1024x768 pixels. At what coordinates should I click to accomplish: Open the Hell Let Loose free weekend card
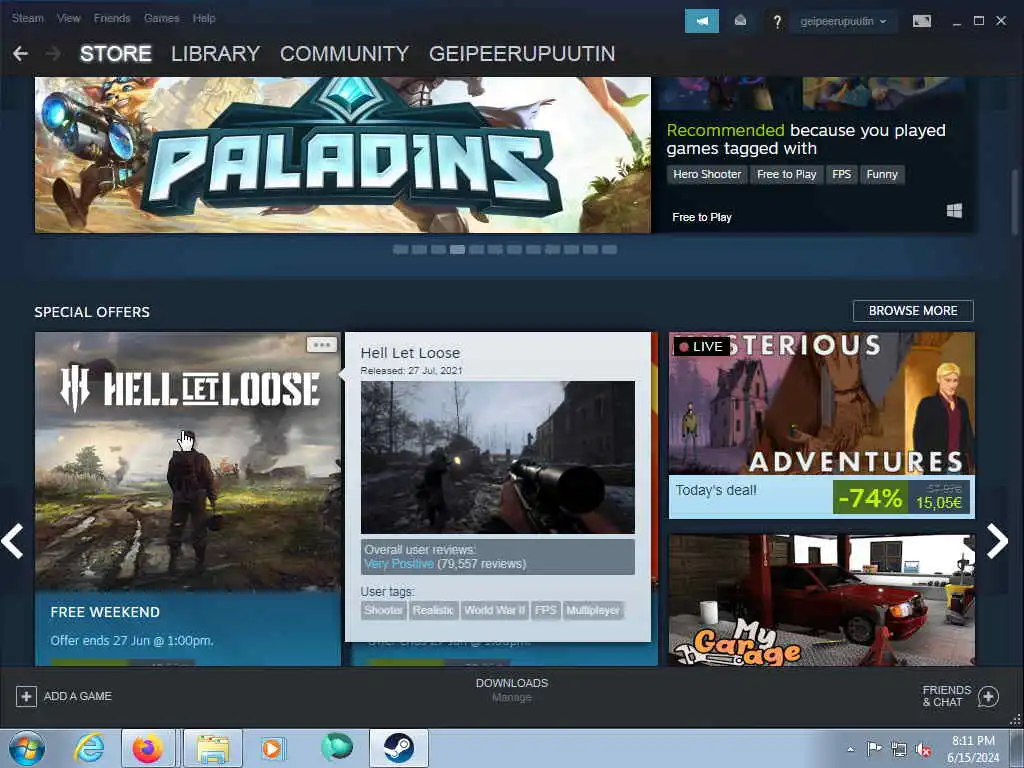[x=188, y=499]
